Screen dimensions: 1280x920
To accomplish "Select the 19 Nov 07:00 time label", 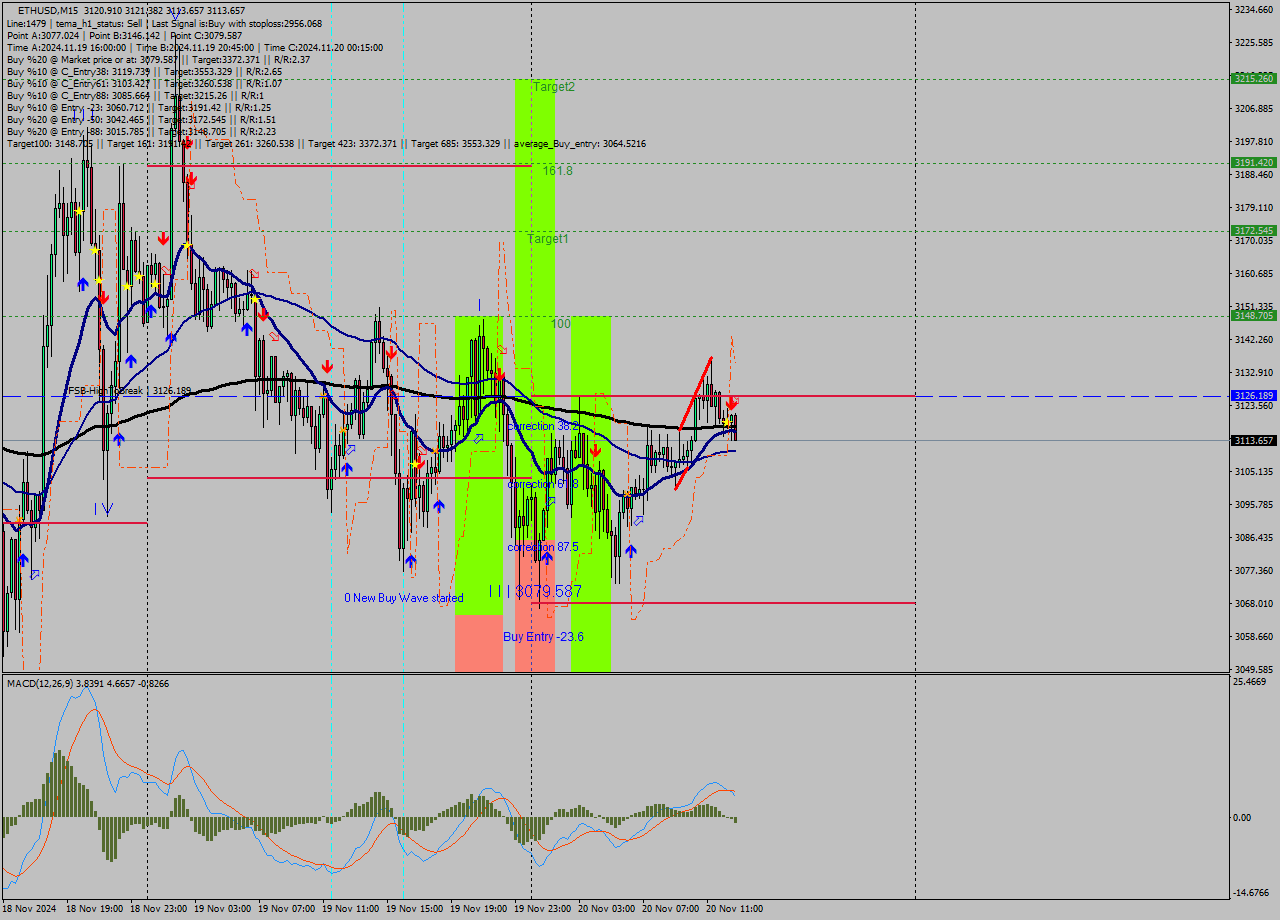I will pos(287,909).
